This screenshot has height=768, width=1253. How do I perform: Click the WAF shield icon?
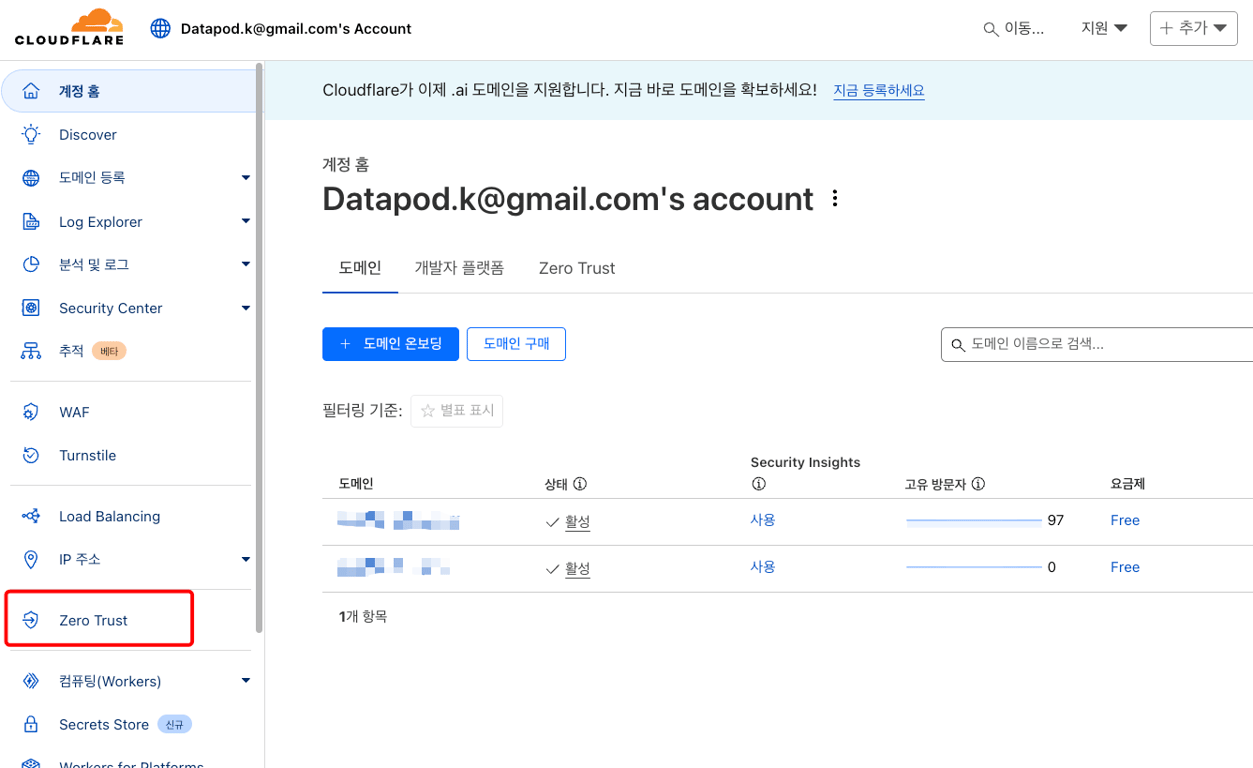(x=31, y=412)
